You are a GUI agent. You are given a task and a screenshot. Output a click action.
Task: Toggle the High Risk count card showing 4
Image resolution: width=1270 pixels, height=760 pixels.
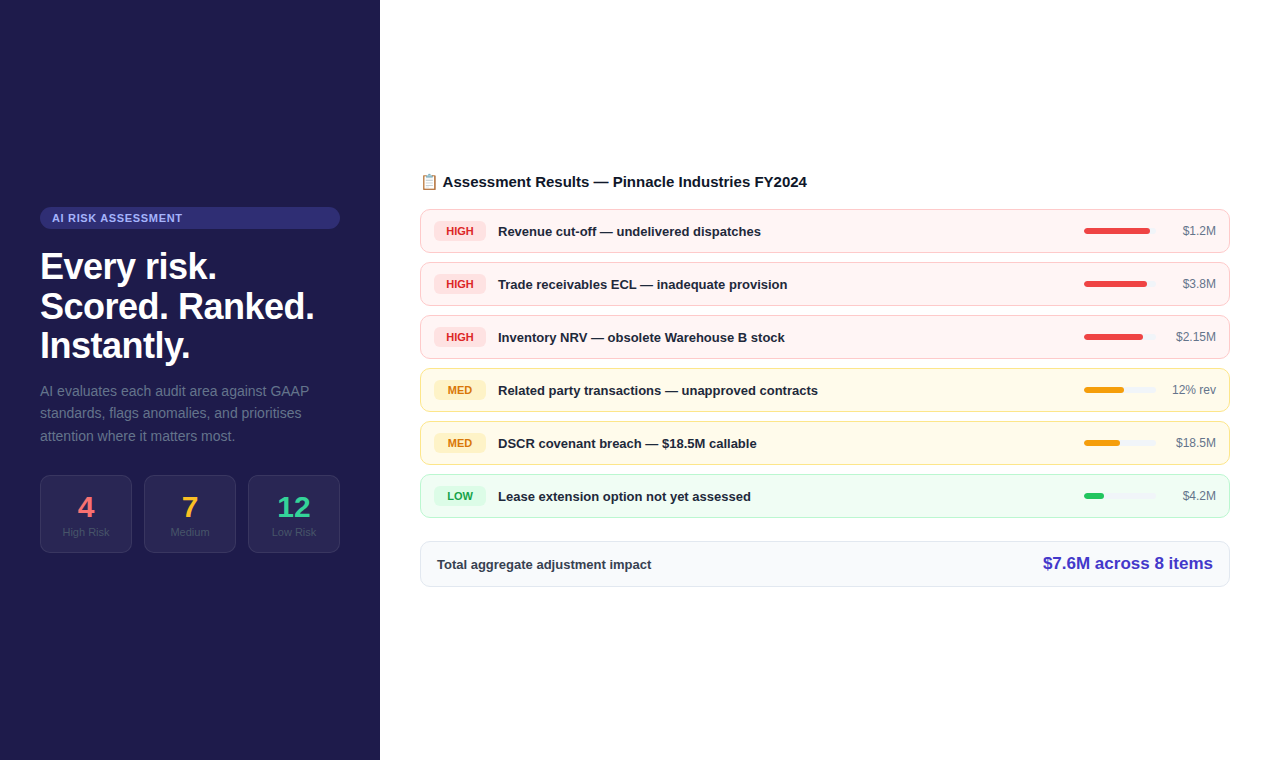(x=86, y=514)
